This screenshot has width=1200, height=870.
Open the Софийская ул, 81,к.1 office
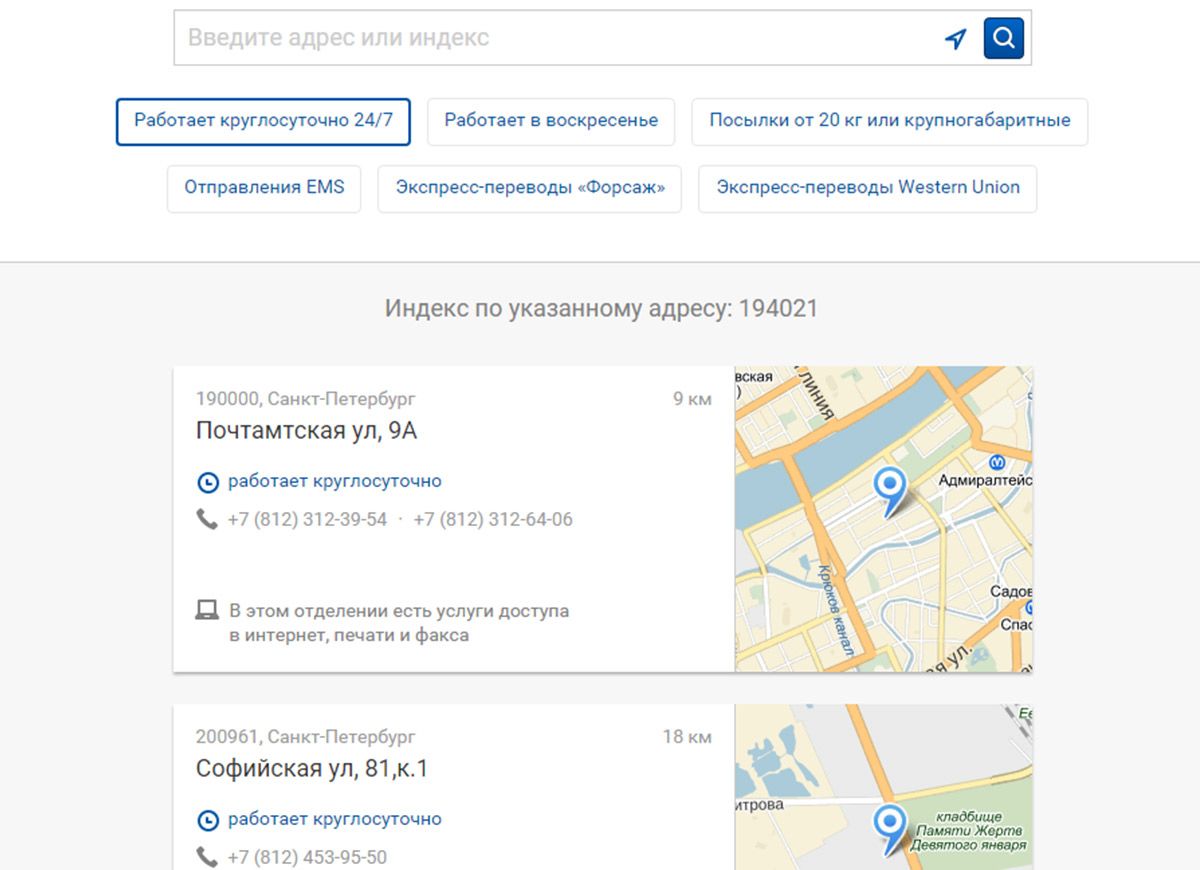pos(312,769)
